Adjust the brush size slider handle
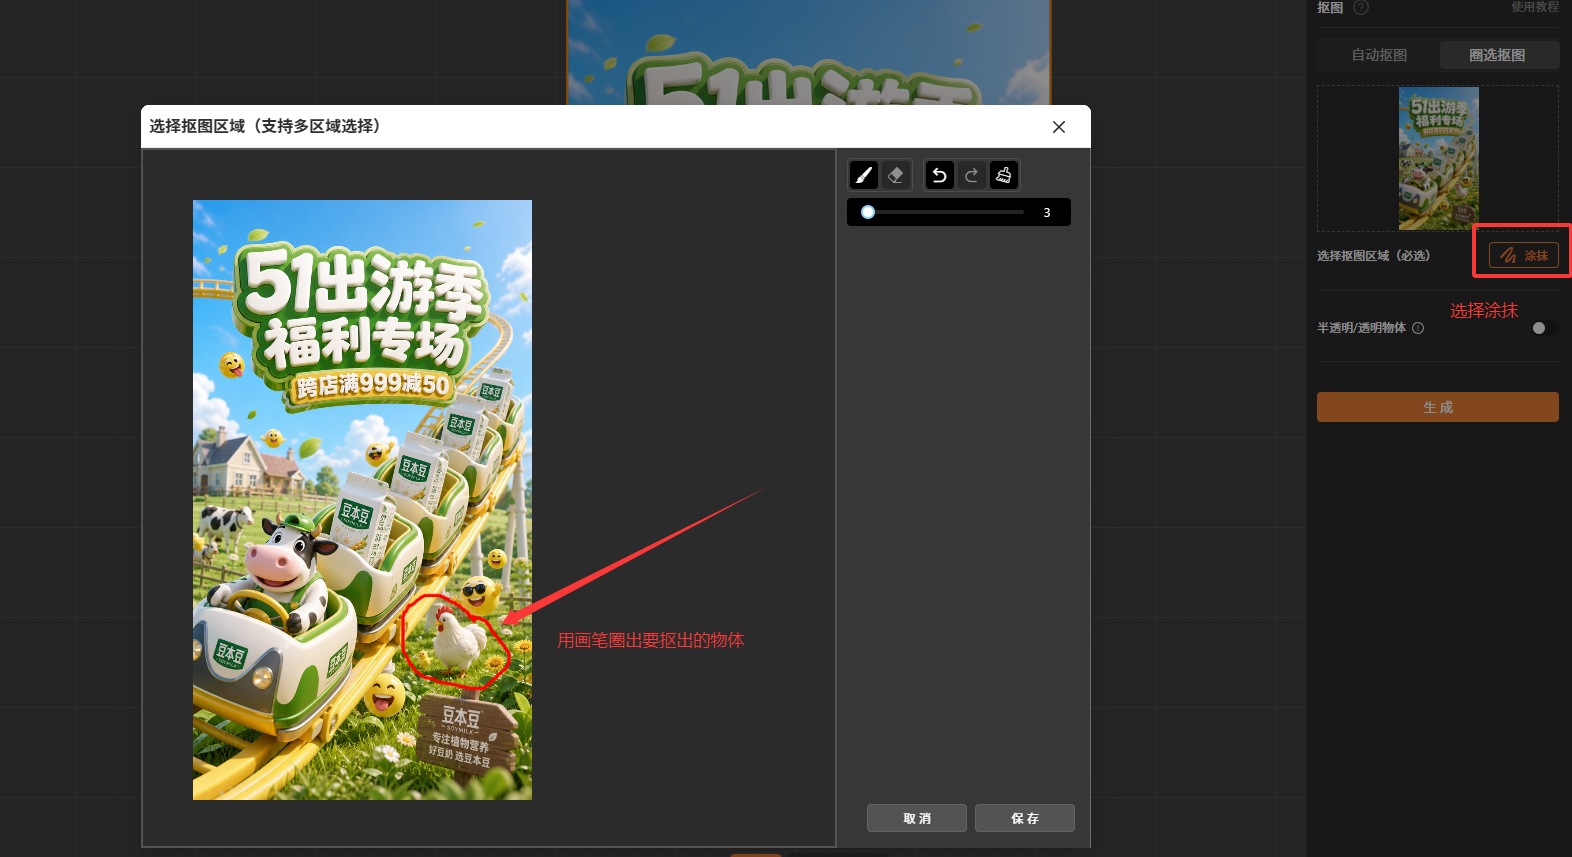This screenshot has height=857, width=1572. click(x=868, y=212)
